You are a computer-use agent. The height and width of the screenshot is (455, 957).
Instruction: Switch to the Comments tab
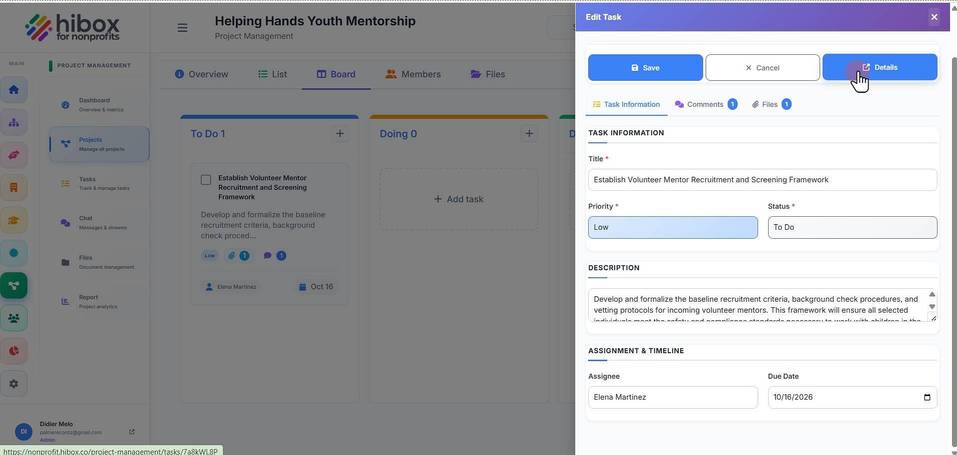click(706, 104)
